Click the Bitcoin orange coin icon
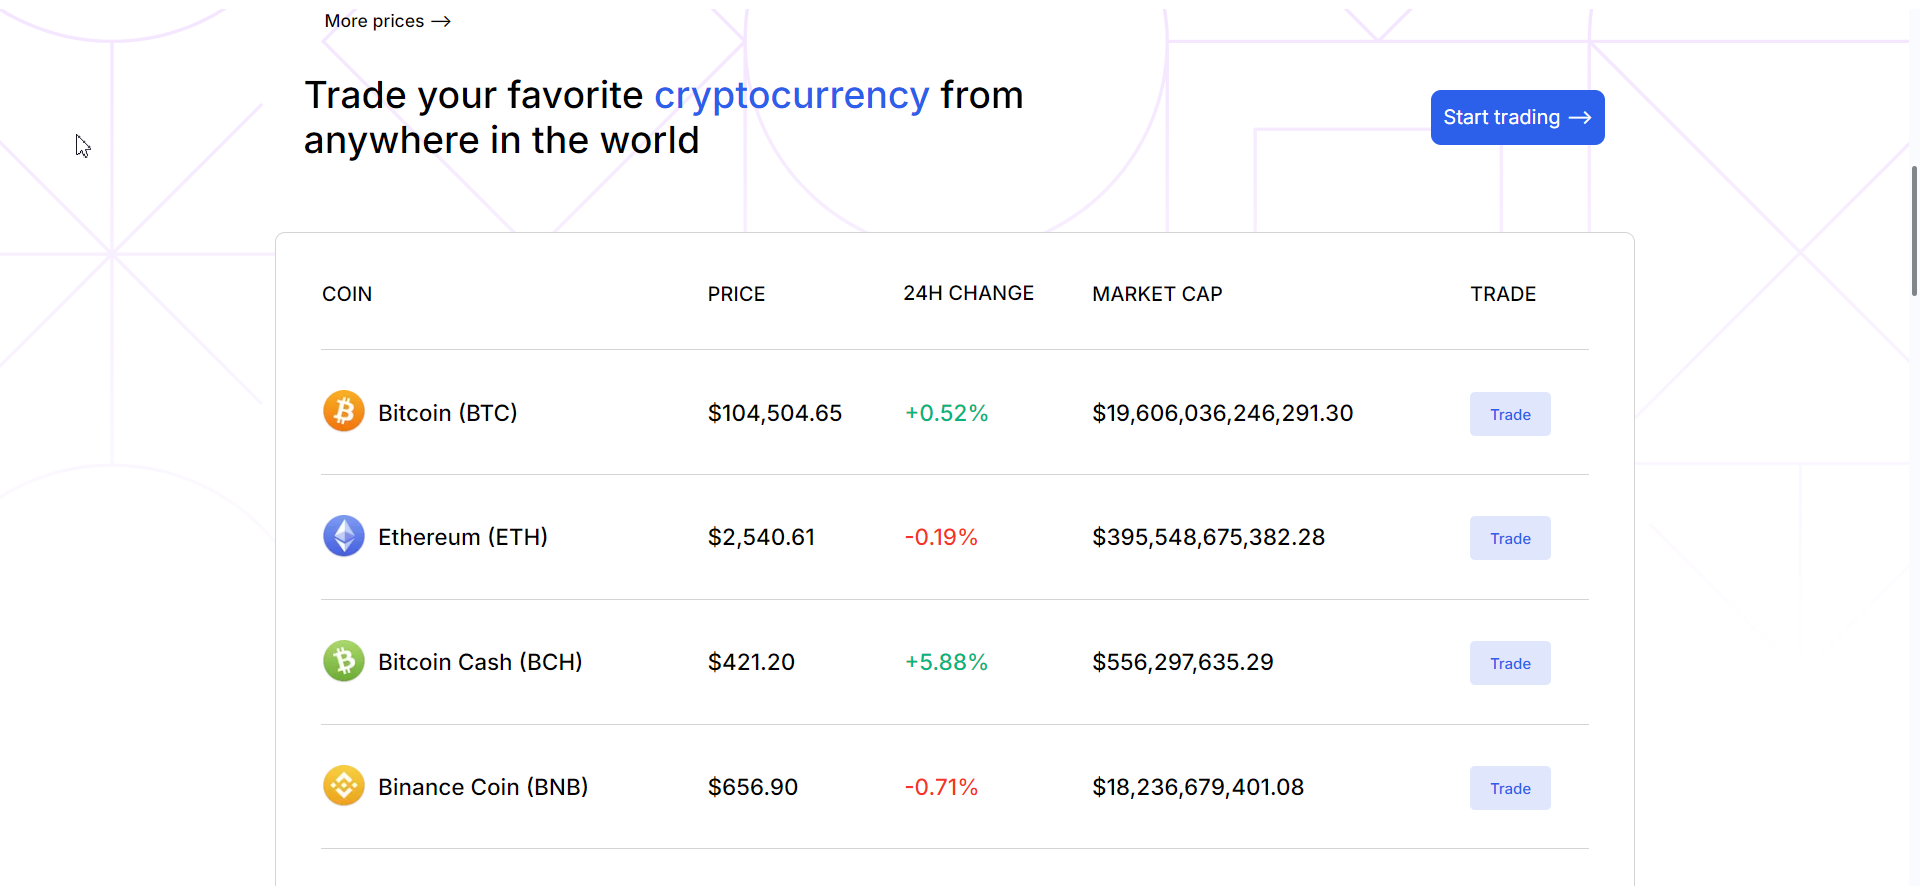This screenshot has width=1920, height=886. click(343, 412)
